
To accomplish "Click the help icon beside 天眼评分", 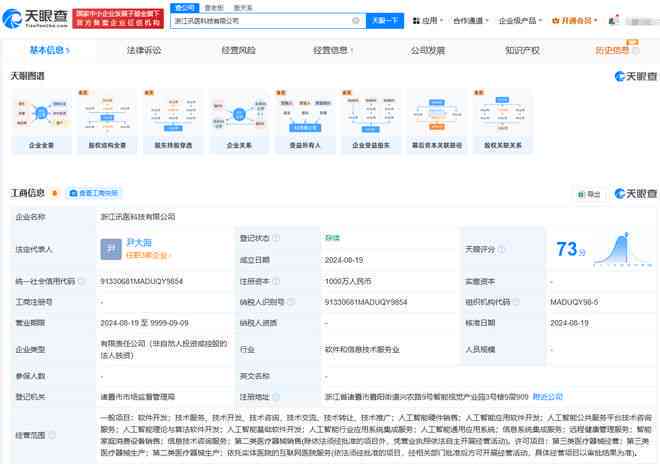I will [501, 249].
